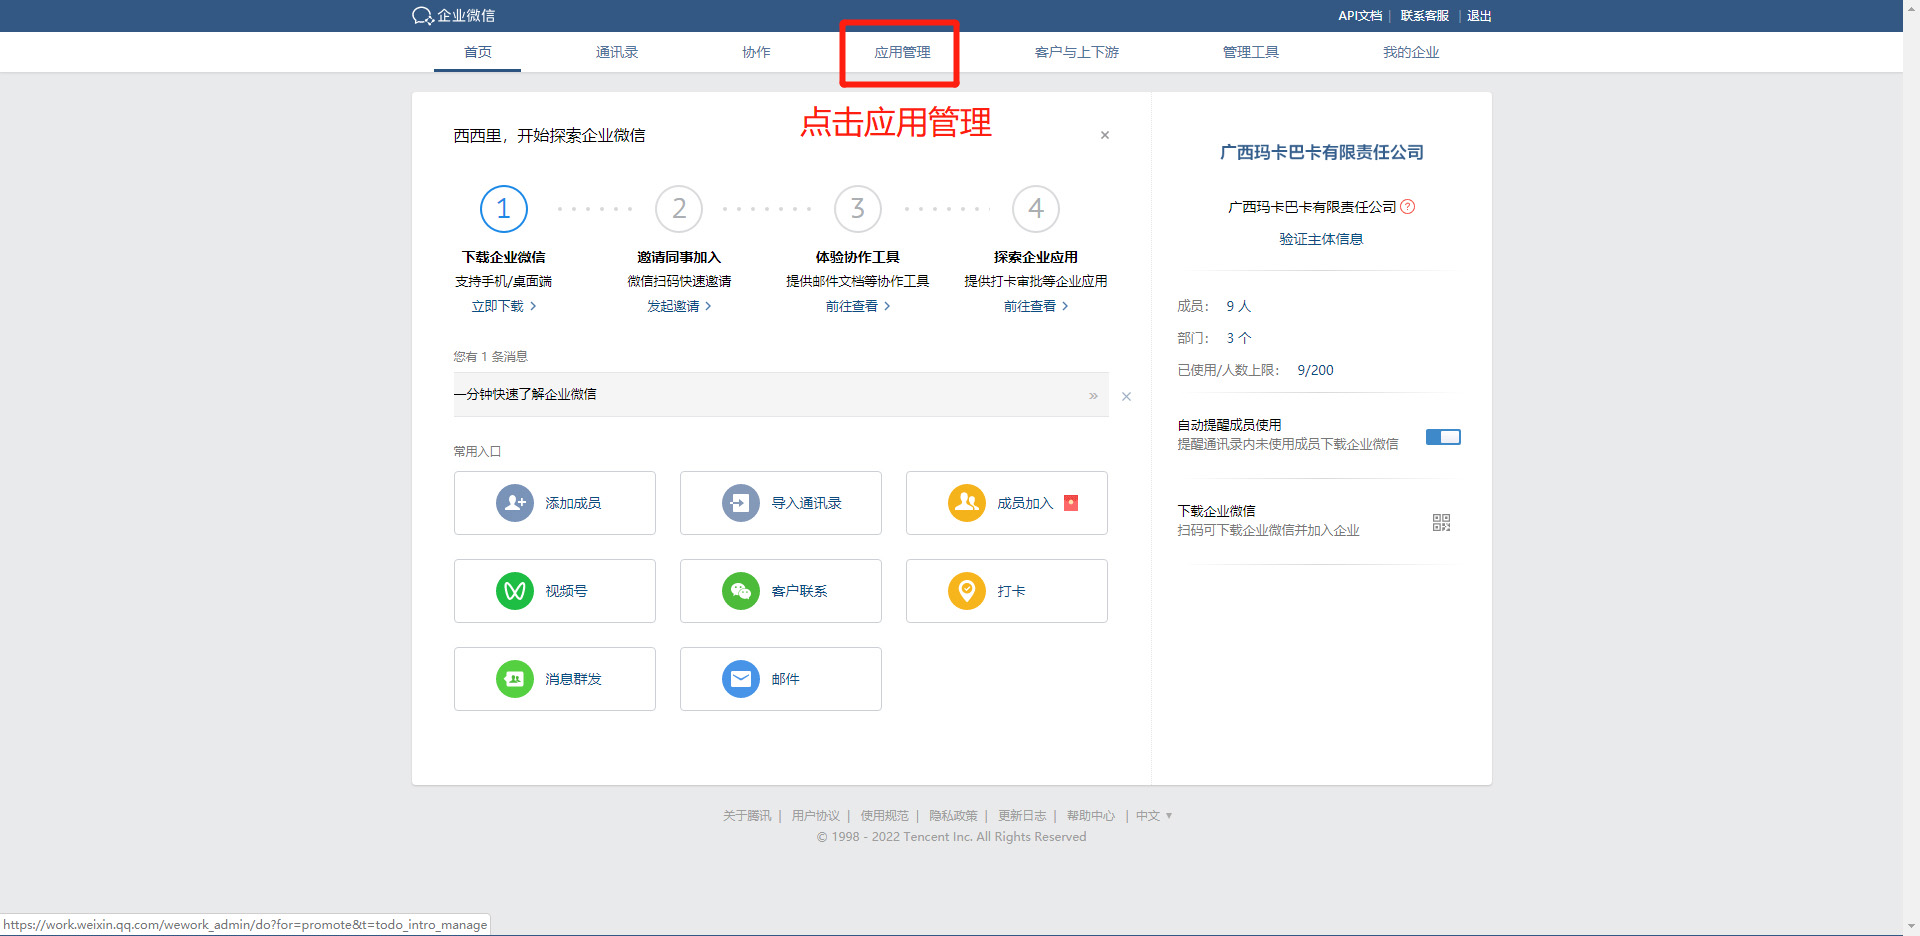Open the 管理工具 tab
The width and height of the screenshot is (1920, 936).
[1251, 52]
